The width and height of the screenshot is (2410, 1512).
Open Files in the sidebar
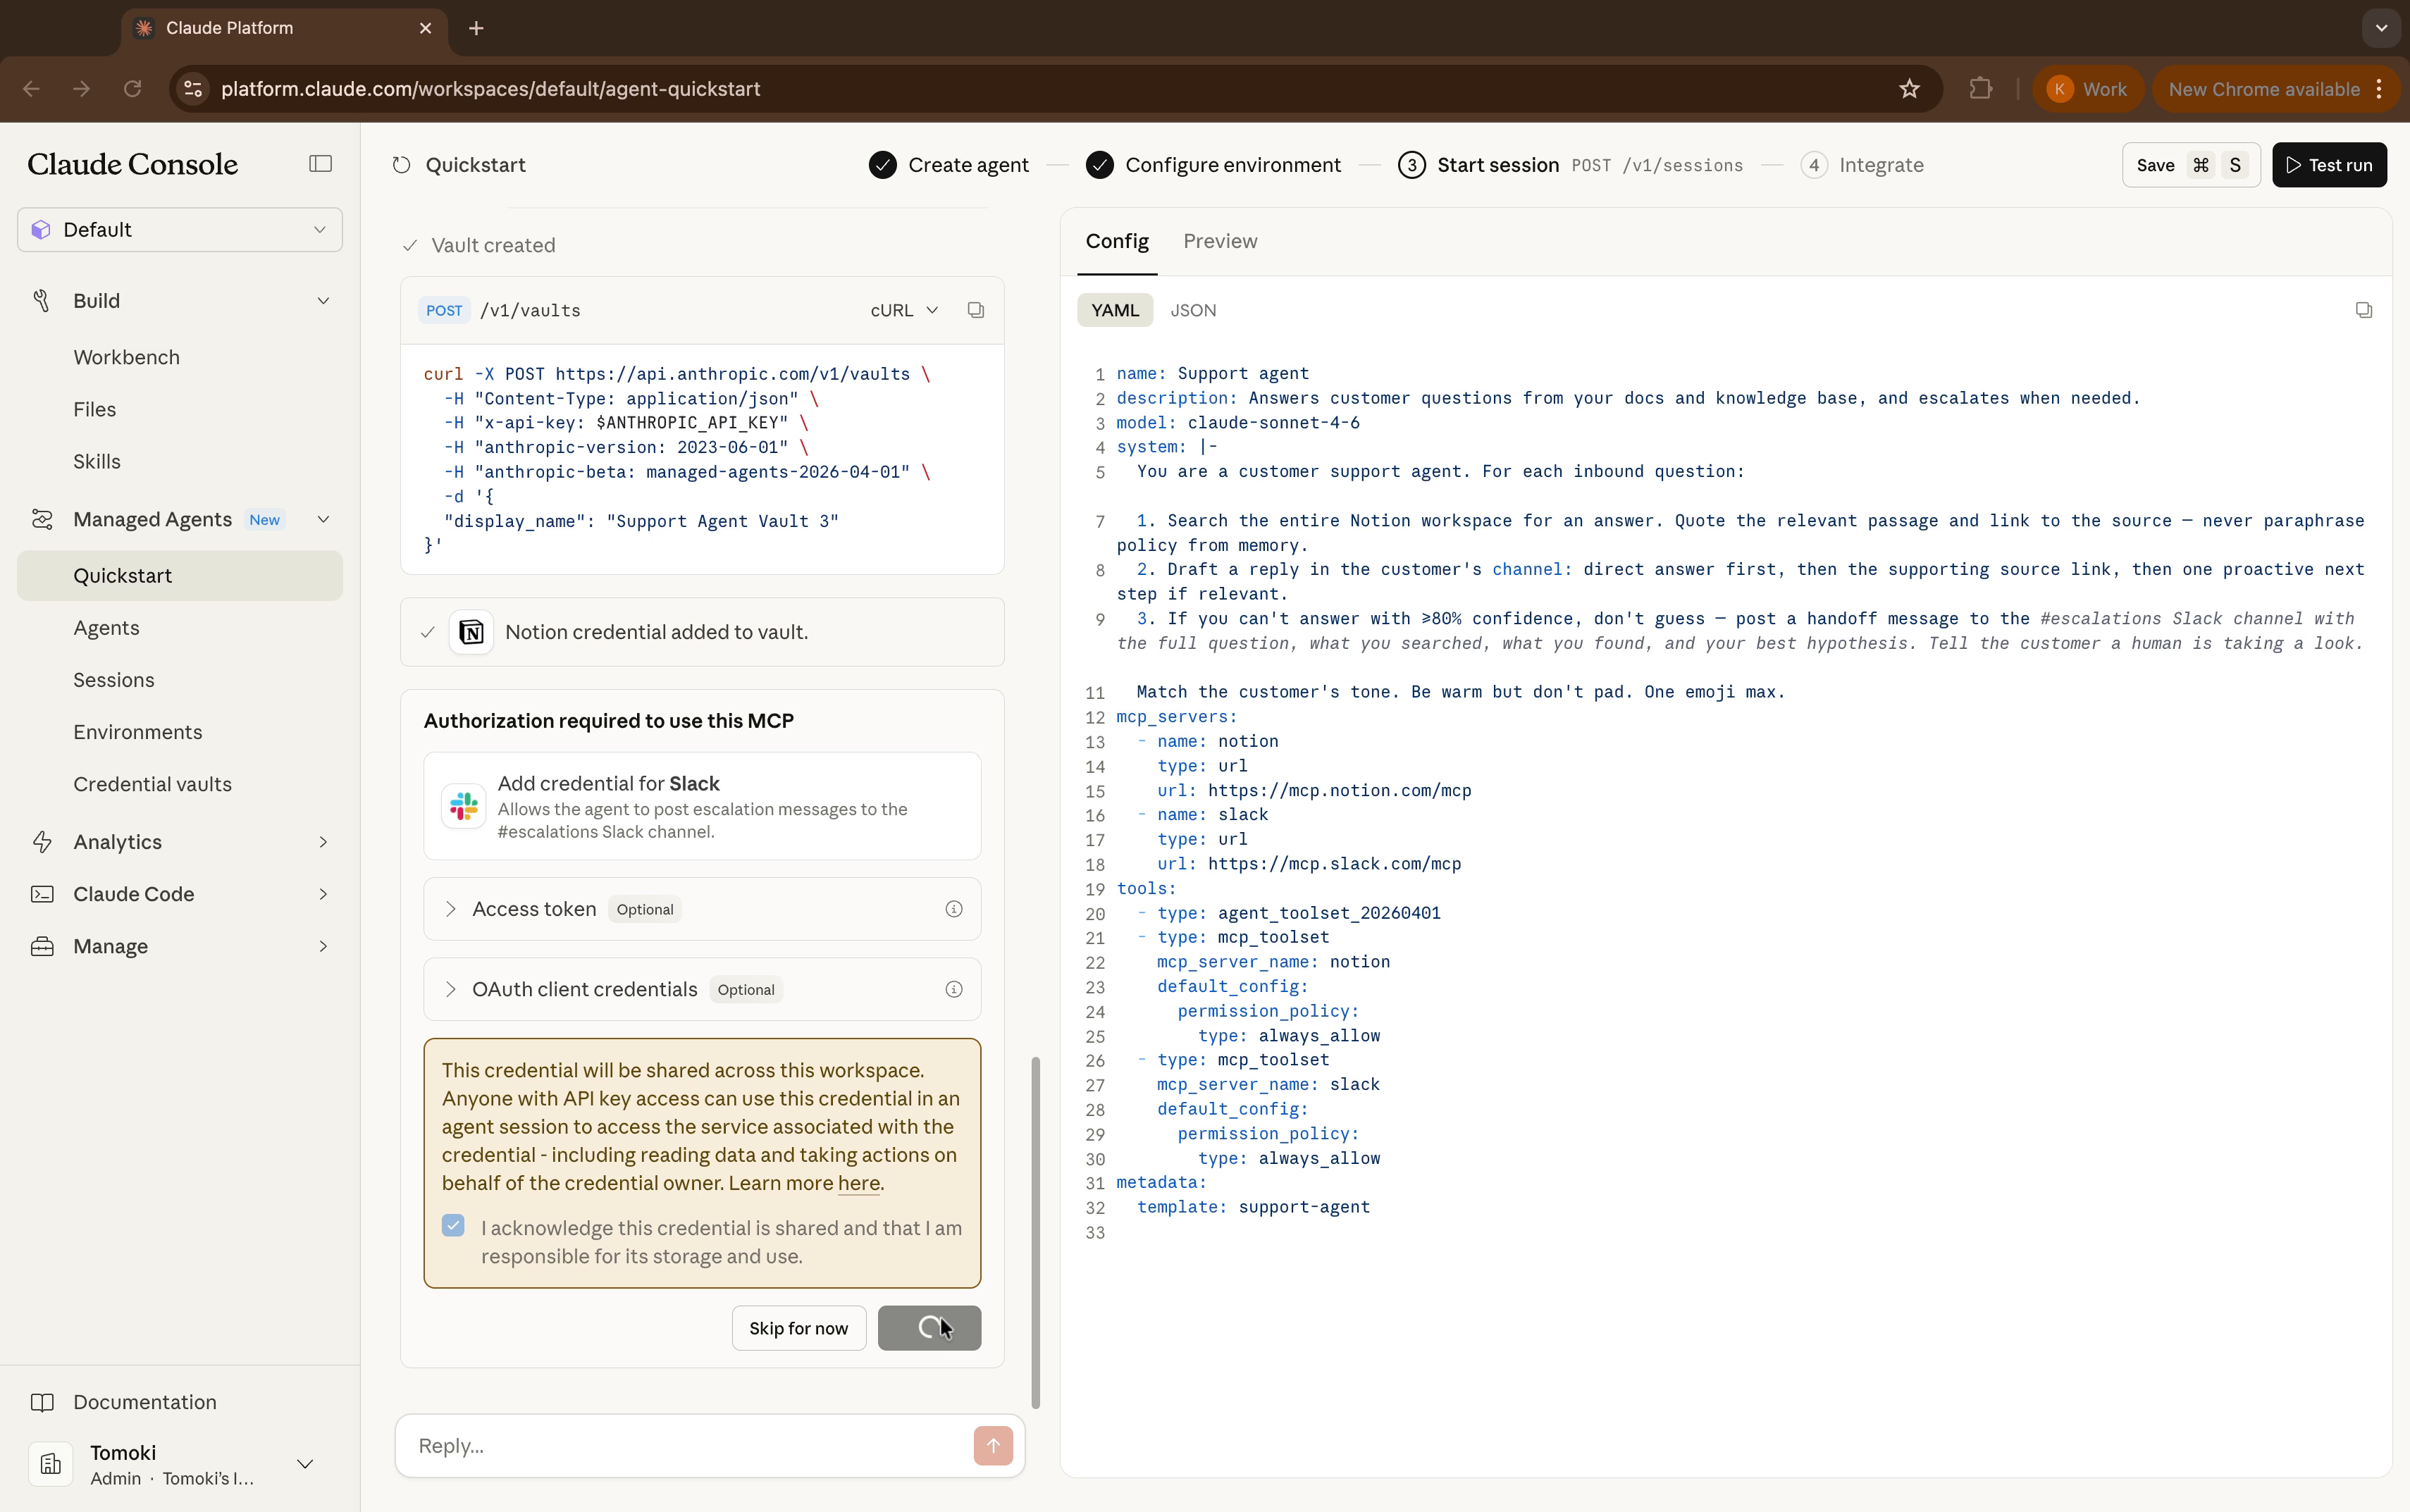point(94,409)
